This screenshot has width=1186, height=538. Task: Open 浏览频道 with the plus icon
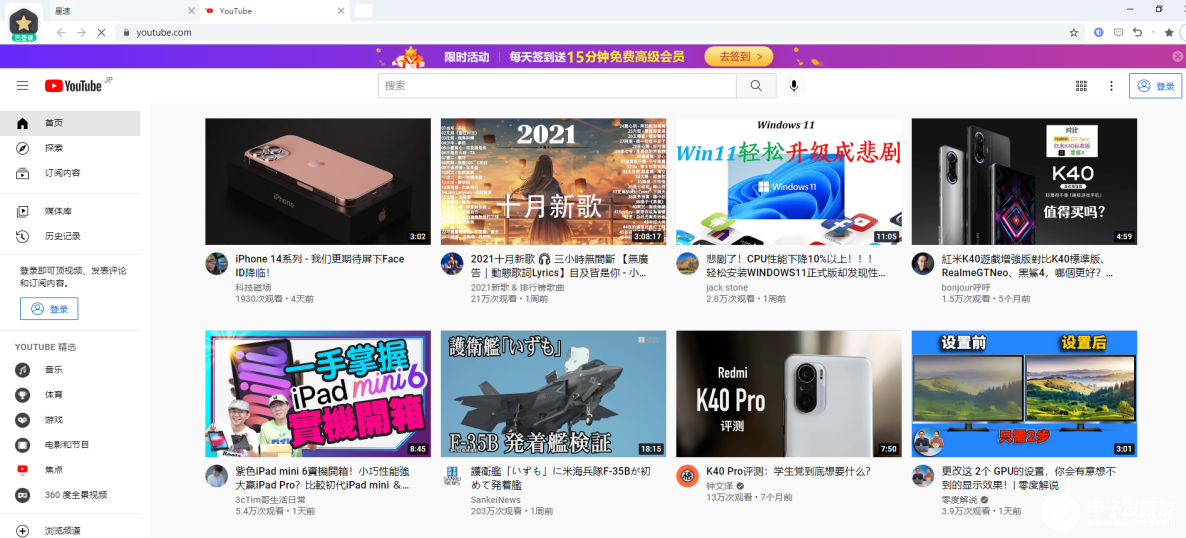[x=70, y=531]
